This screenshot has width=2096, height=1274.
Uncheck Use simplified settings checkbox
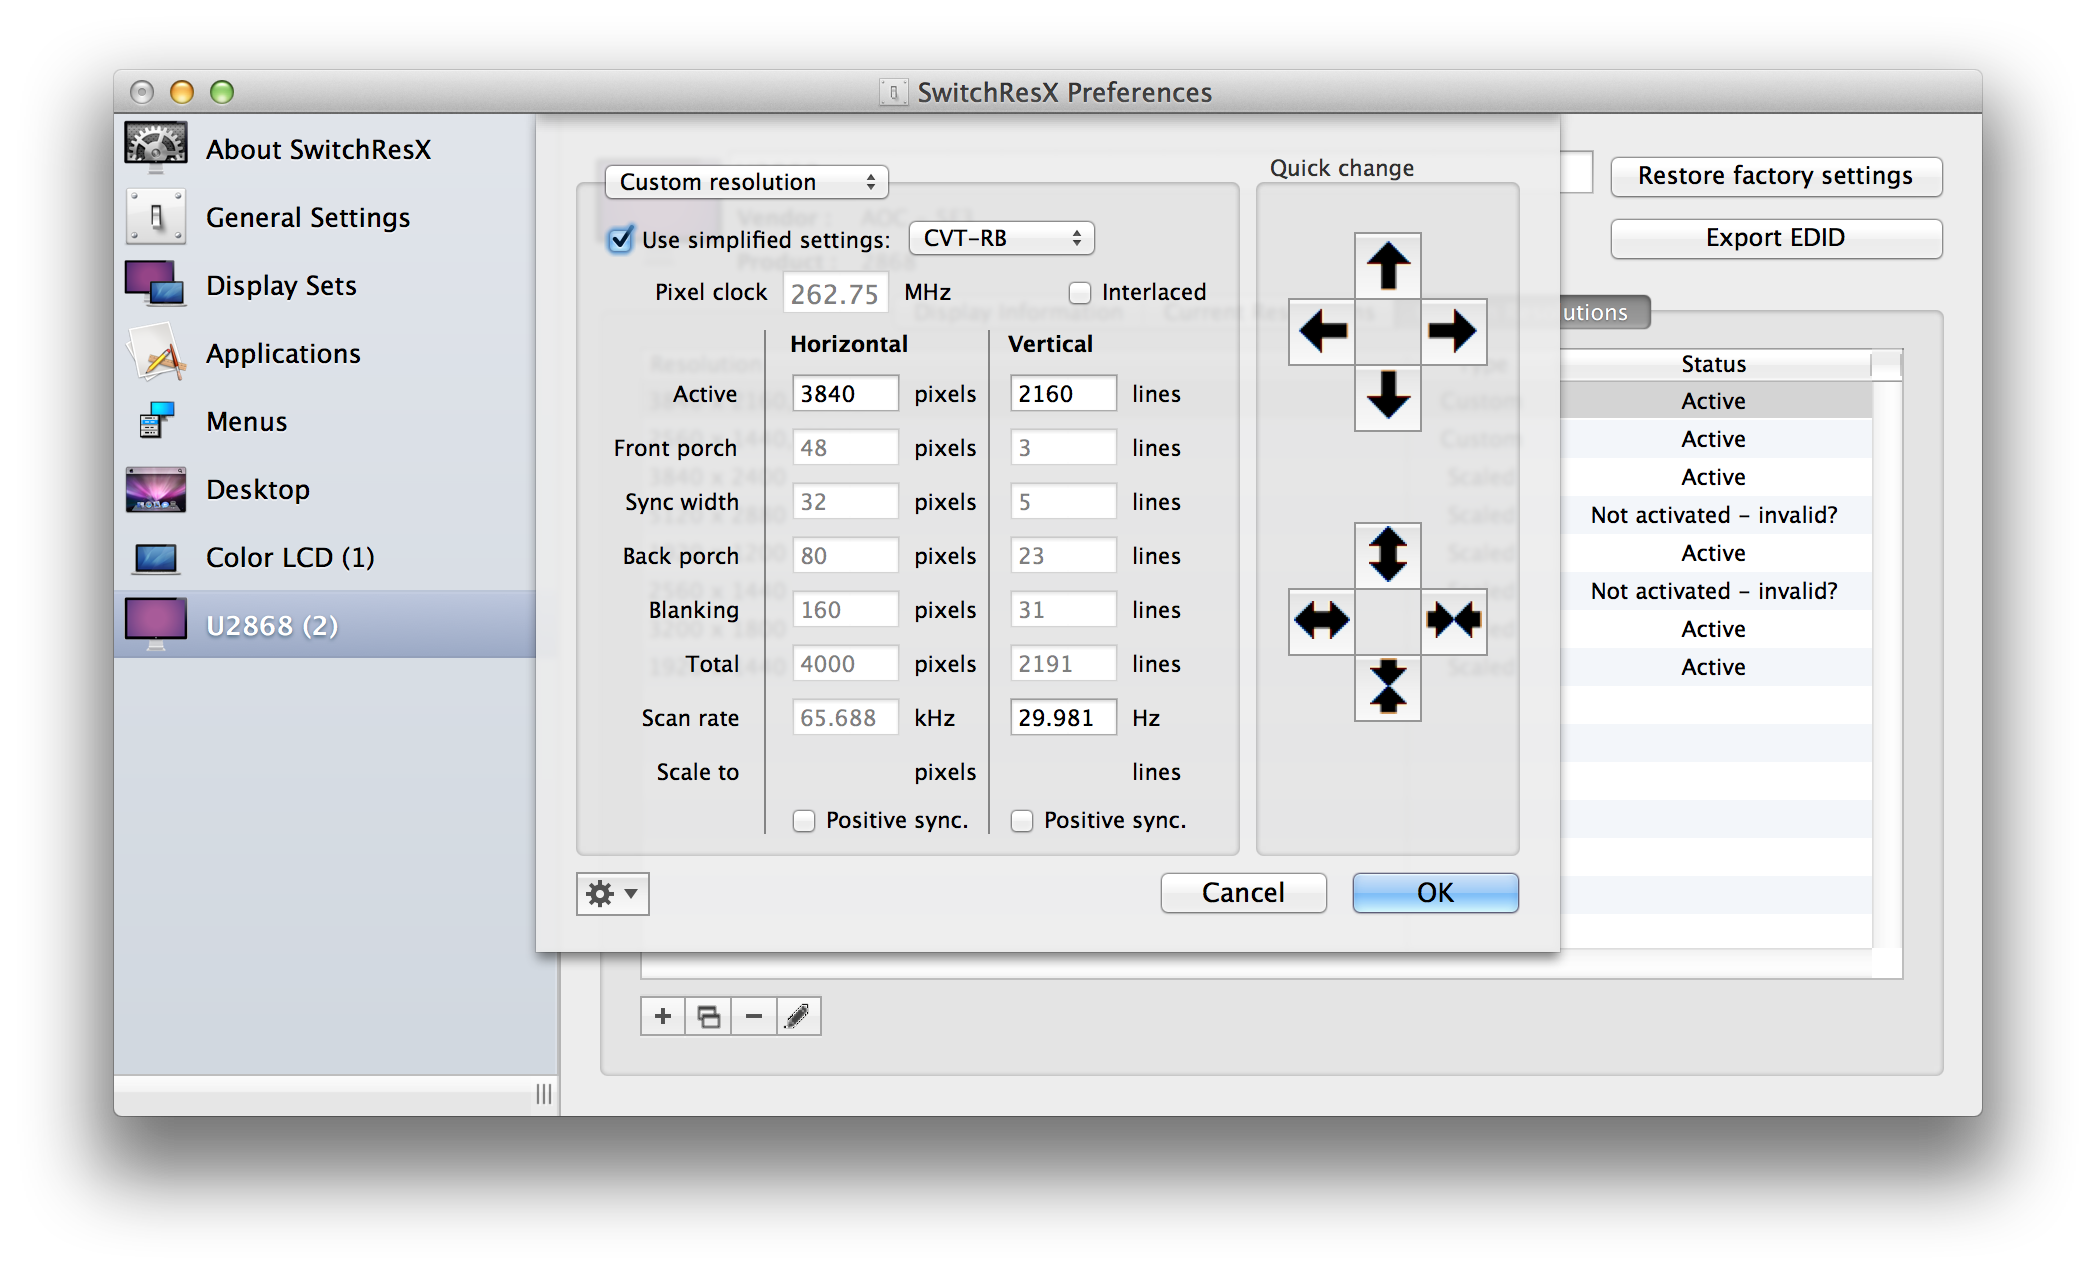pos(621,239)
